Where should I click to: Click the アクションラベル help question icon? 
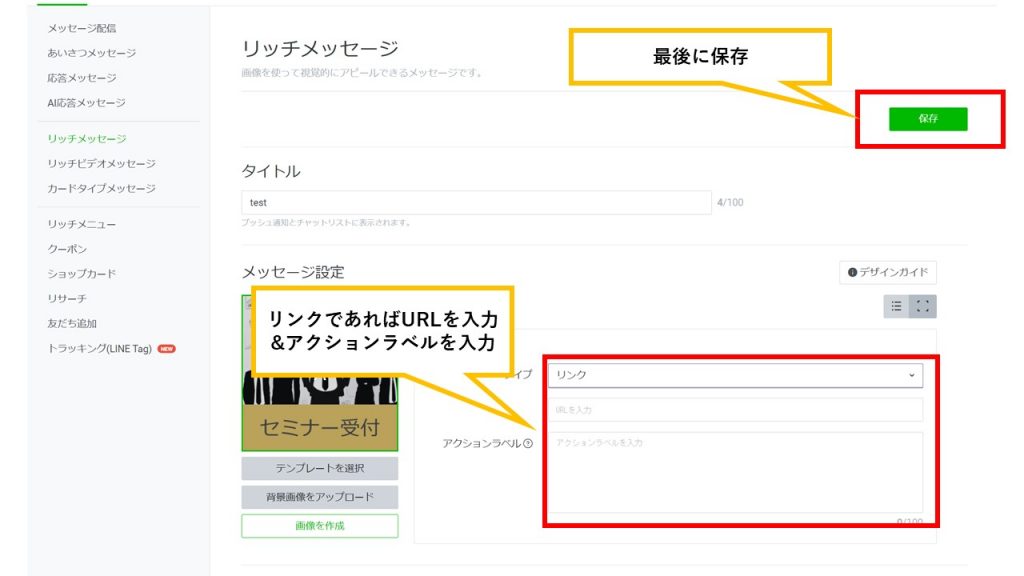(x=528, y=444)
